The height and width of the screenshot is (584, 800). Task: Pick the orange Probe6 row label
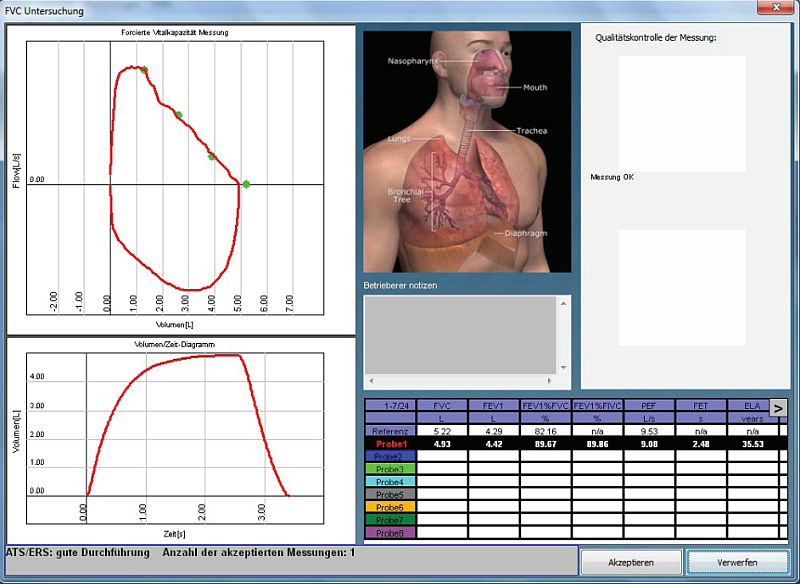coord(390,507)
